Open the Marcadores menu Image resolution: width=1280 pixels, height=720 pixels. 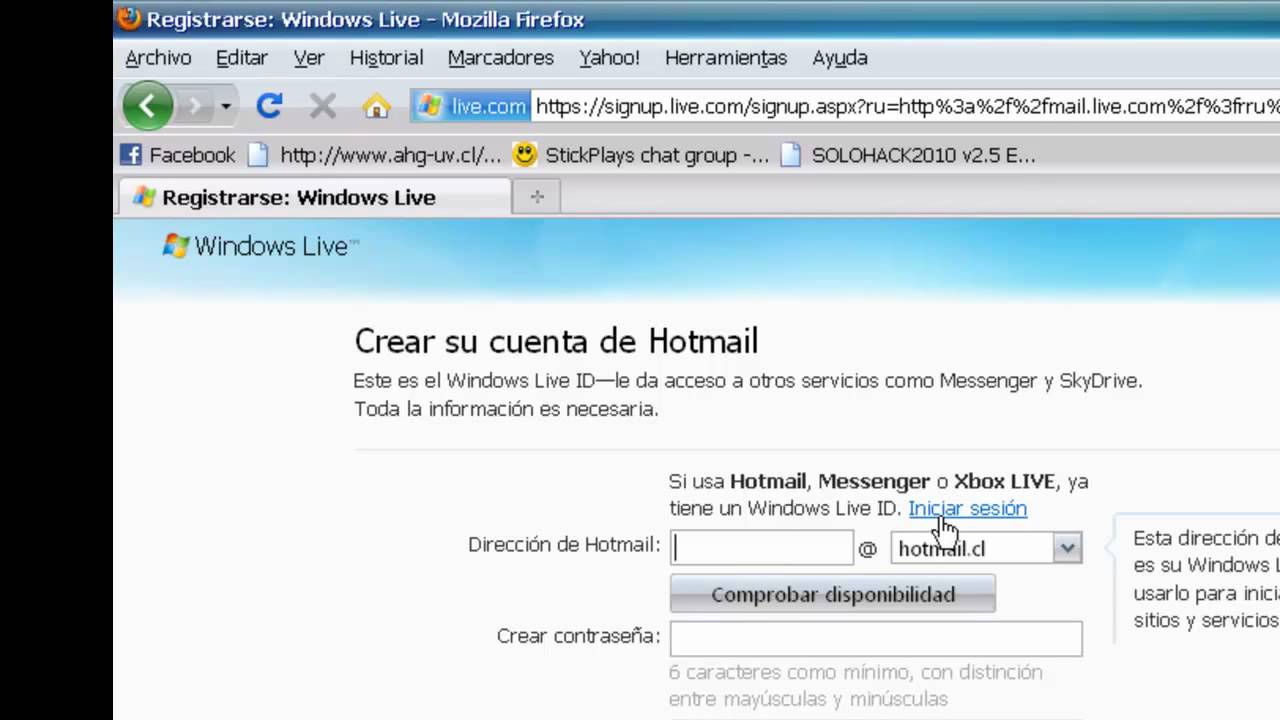pyautogui.click(x=500, y=58)
